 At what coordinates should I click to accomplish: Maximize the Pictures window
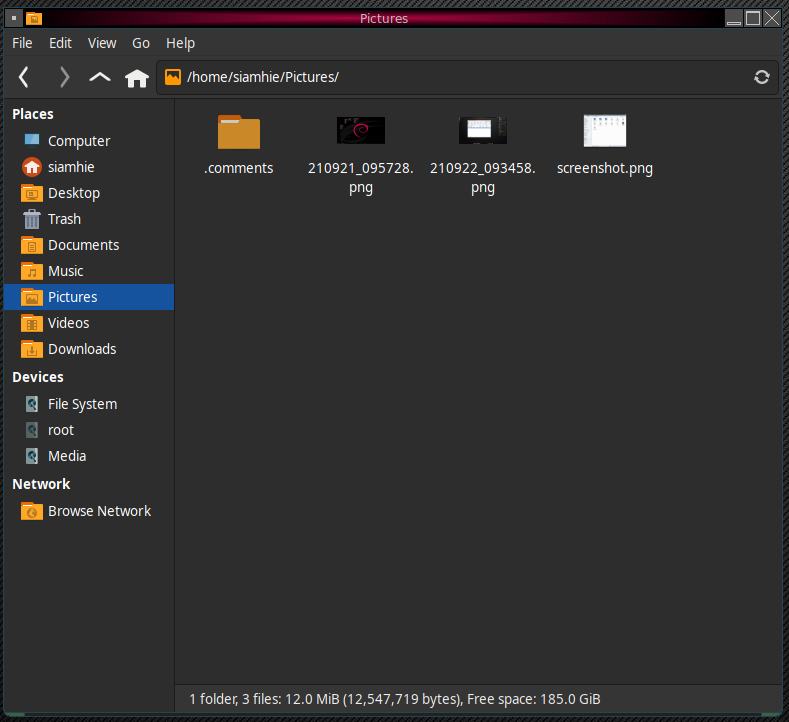click(x=753, y=19)
